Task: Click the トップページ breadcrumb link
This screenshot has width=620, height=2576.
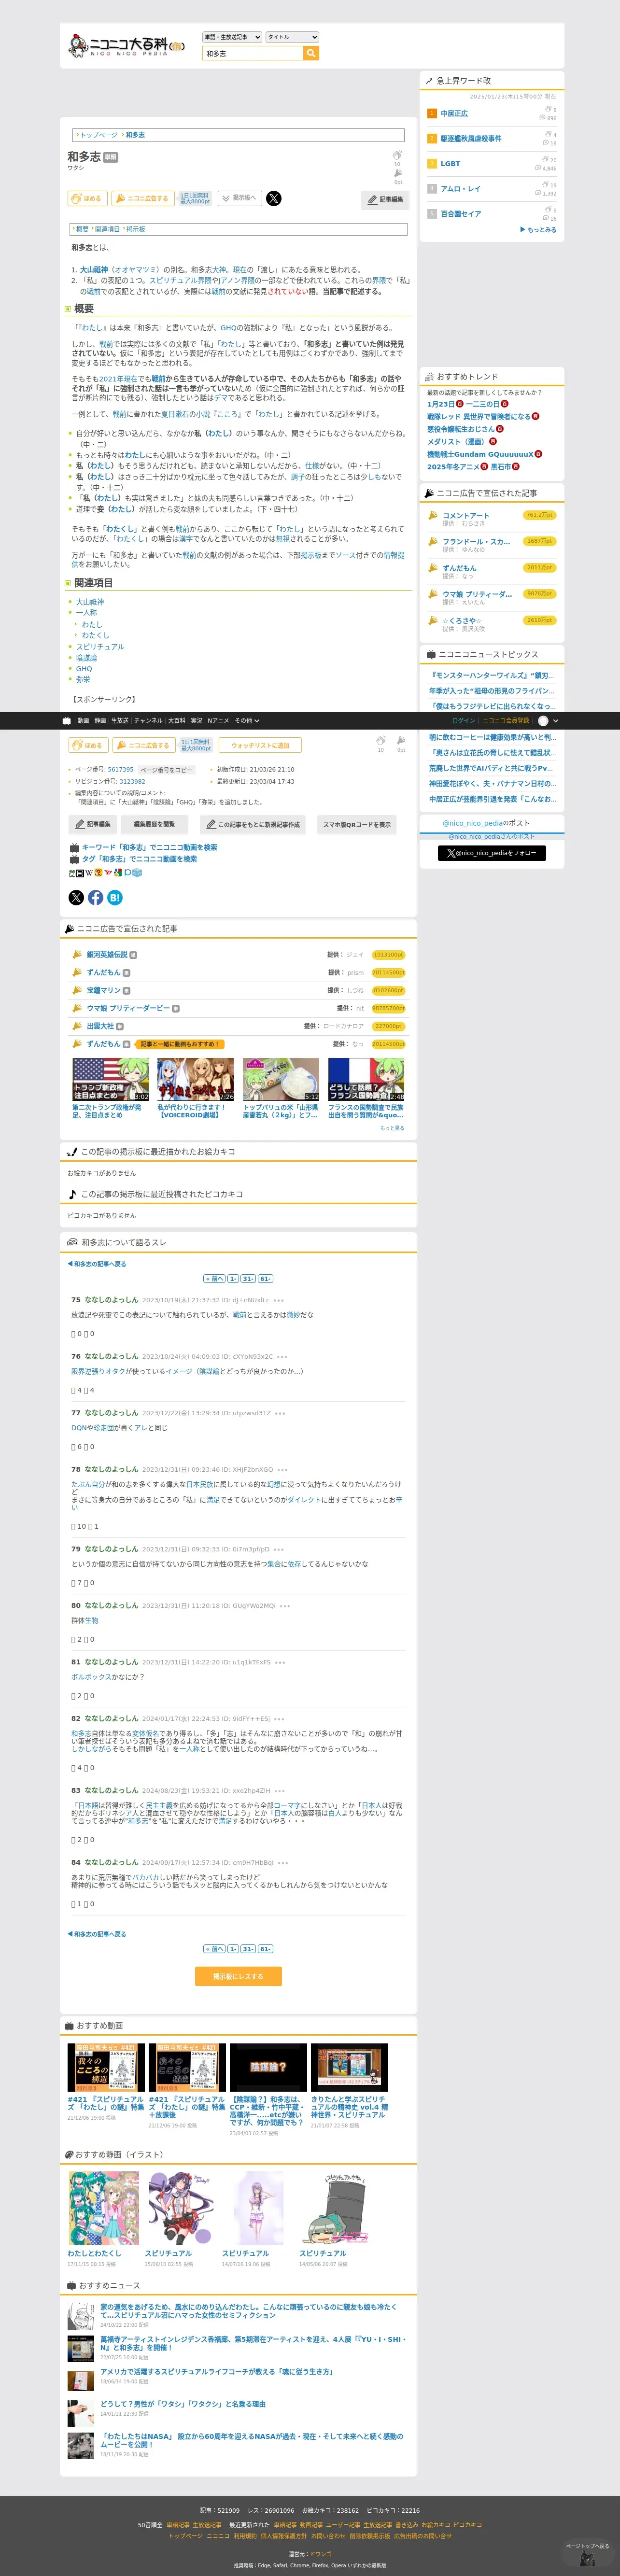Action: click(98, 135)
